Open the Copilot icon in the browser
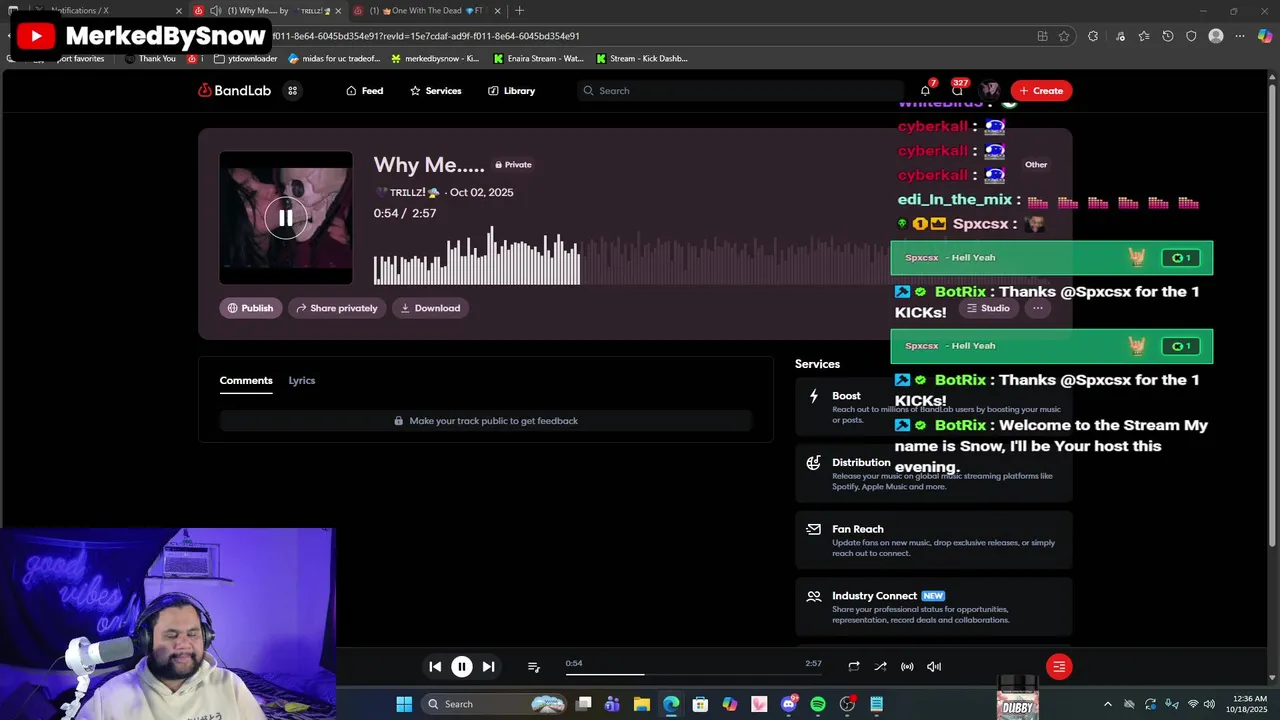 coord(1265,36)
